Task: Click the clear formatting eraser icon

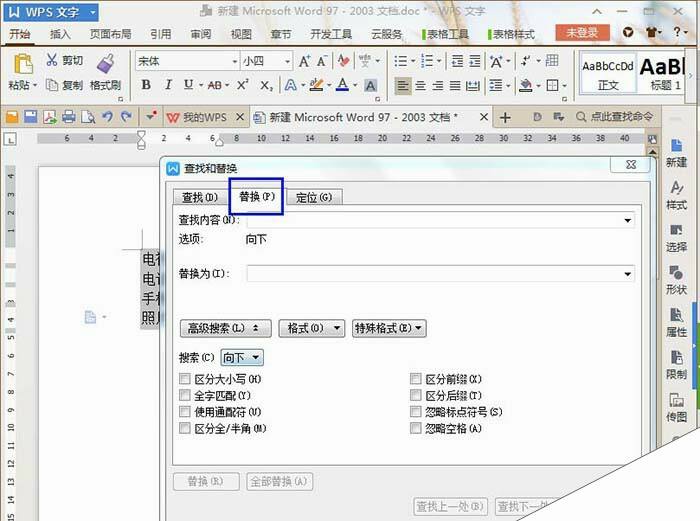Action: [x=343, y=61]
